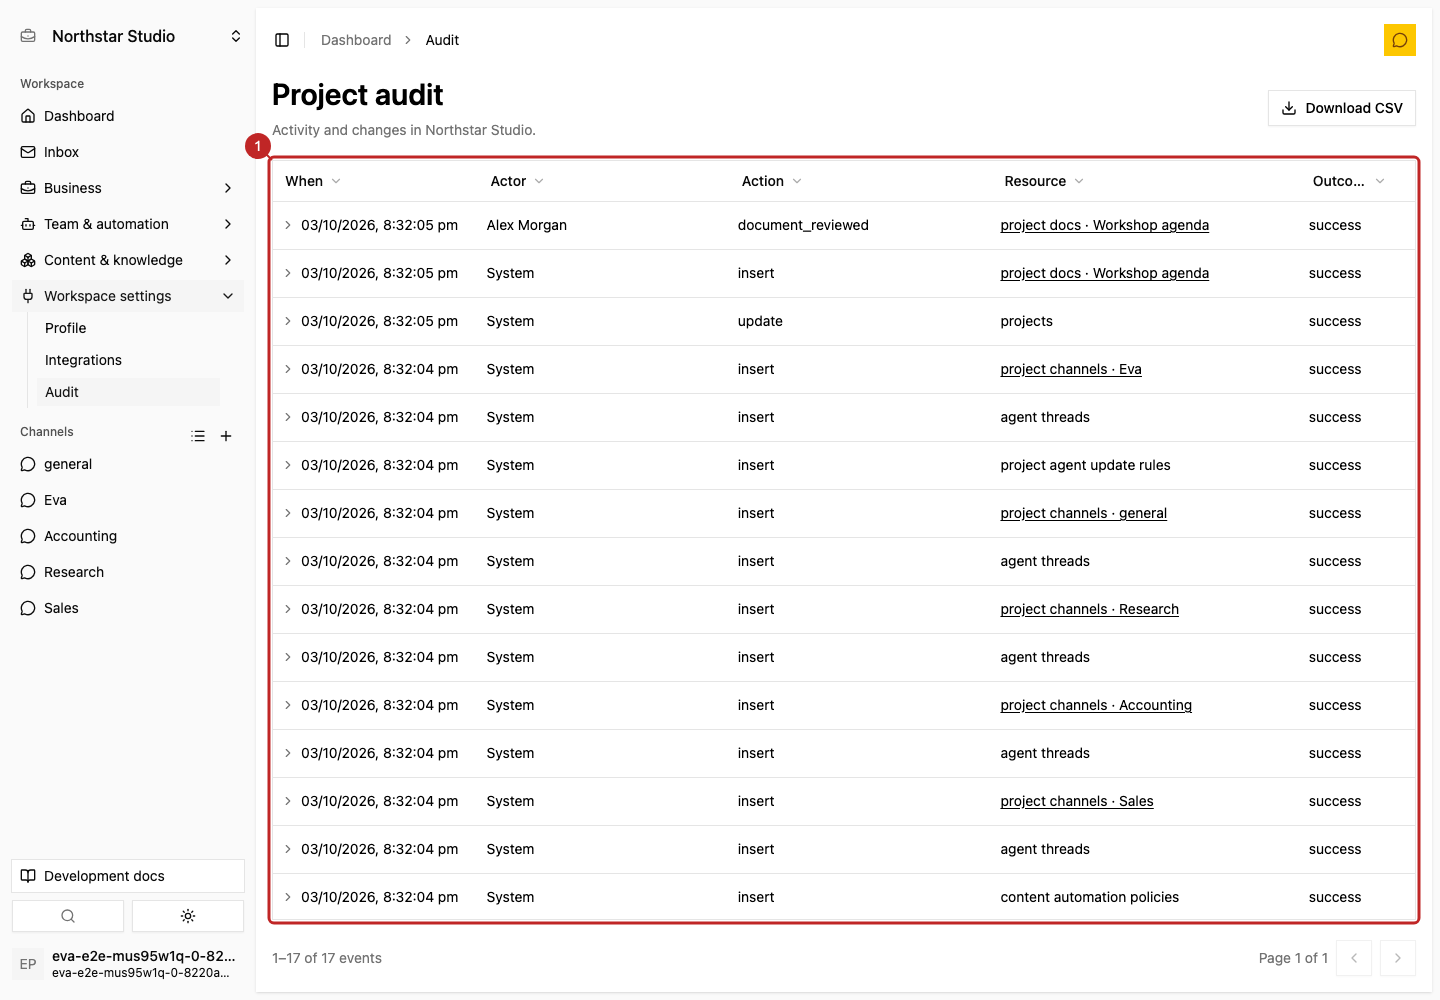Click the '1–17 of 17 events' text
This screenshot has width=1440, height=1000.
pos(327,958)
